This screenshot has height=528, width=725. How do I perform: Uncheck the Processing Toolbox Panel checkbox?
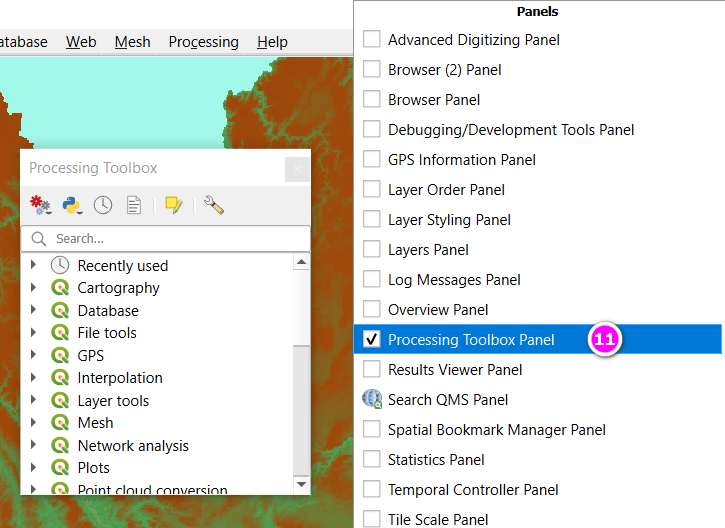coord(372,339)
